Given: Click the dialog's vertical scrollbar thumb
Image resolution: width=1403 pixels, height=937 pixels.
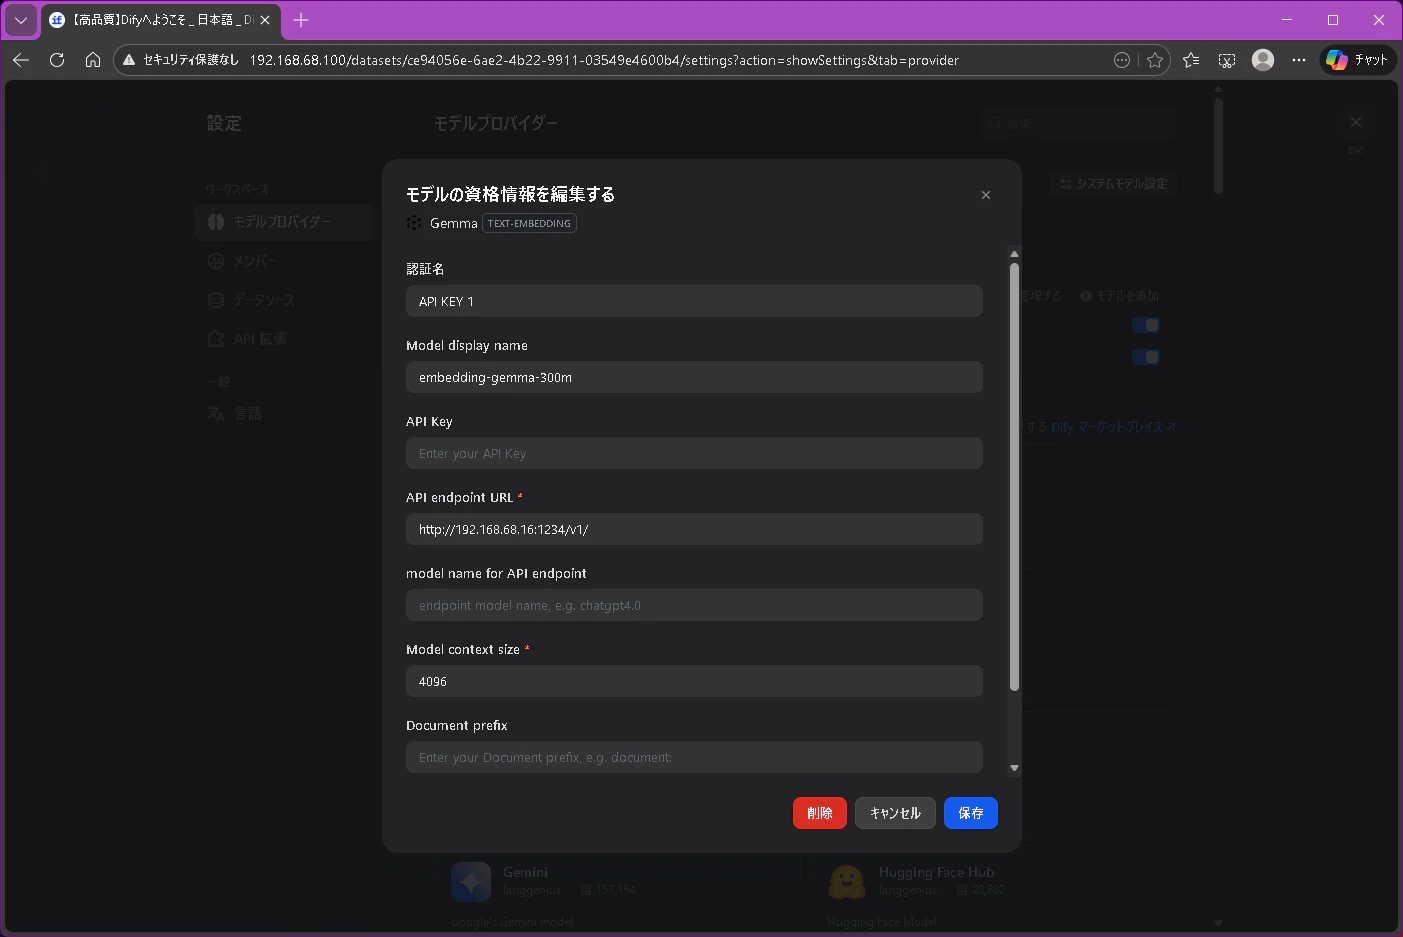Looking at the screenshot, I should 1014,477.
